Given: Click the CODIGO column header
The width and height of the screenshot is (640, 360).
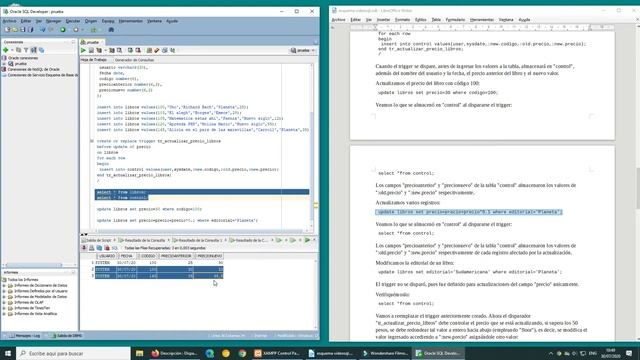Looking at the screenshot, I should point(148,256).
